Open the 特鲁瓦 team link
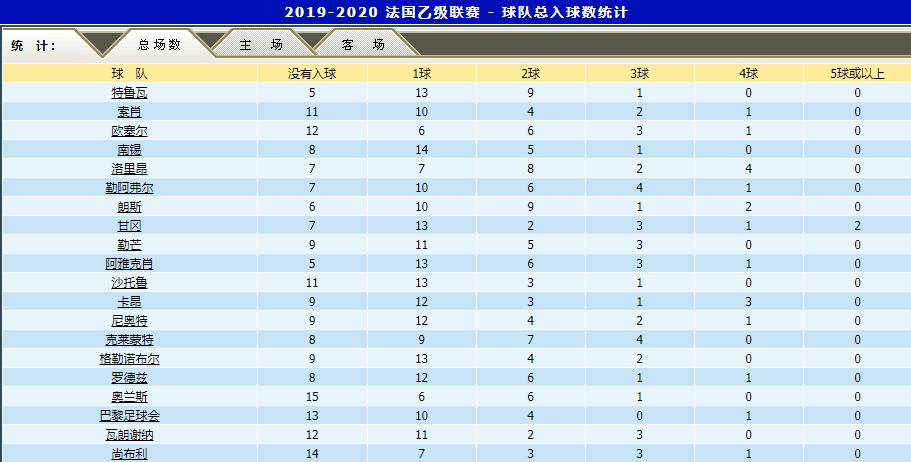The width and height of the screenshot is (911, 462). click(129, 93)
